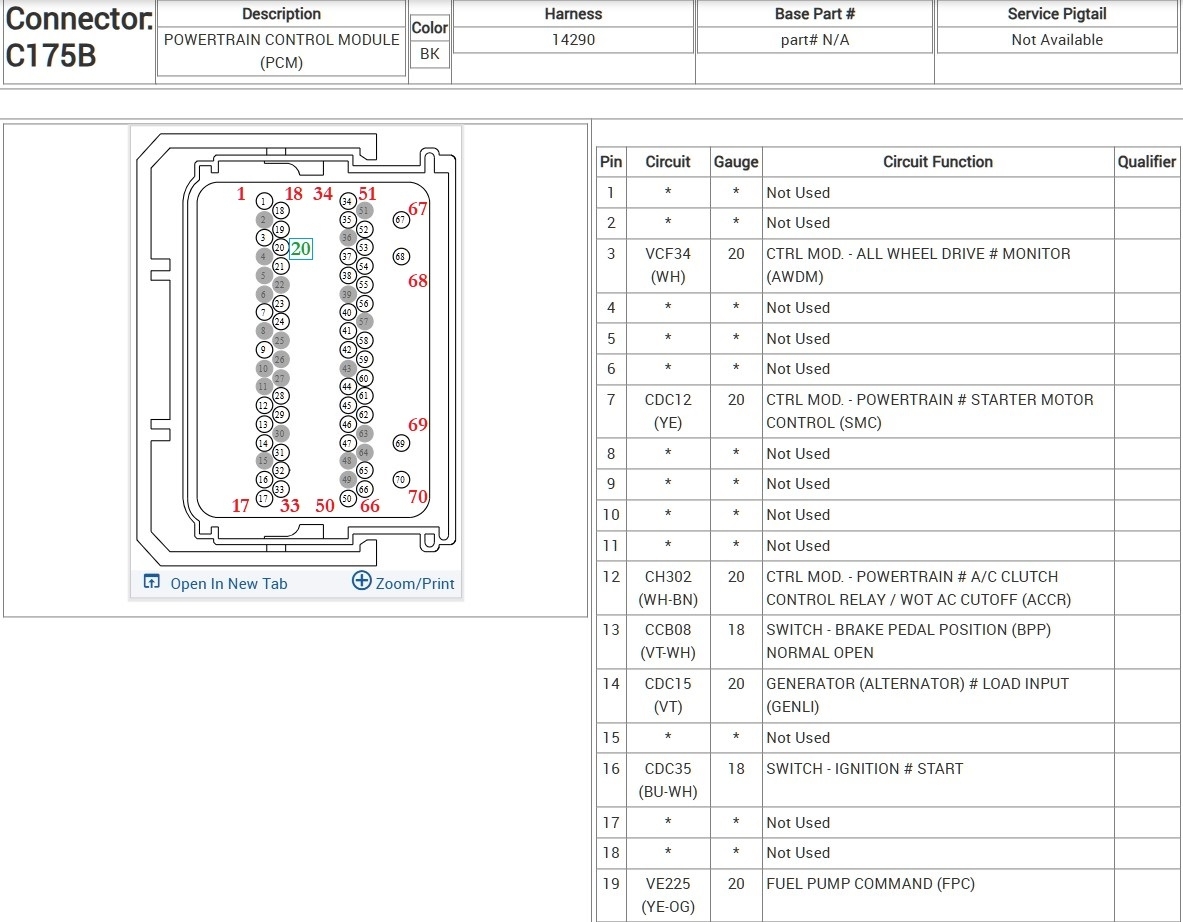Image resolution: width=1183 pixels, height=922 pixels.
Task: Click the Service Pigtail header
Action: [x=1057, y=14]
